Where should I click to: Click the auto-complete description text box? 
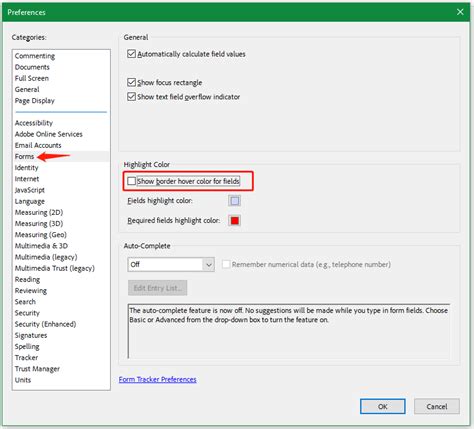tap(289, 331)
